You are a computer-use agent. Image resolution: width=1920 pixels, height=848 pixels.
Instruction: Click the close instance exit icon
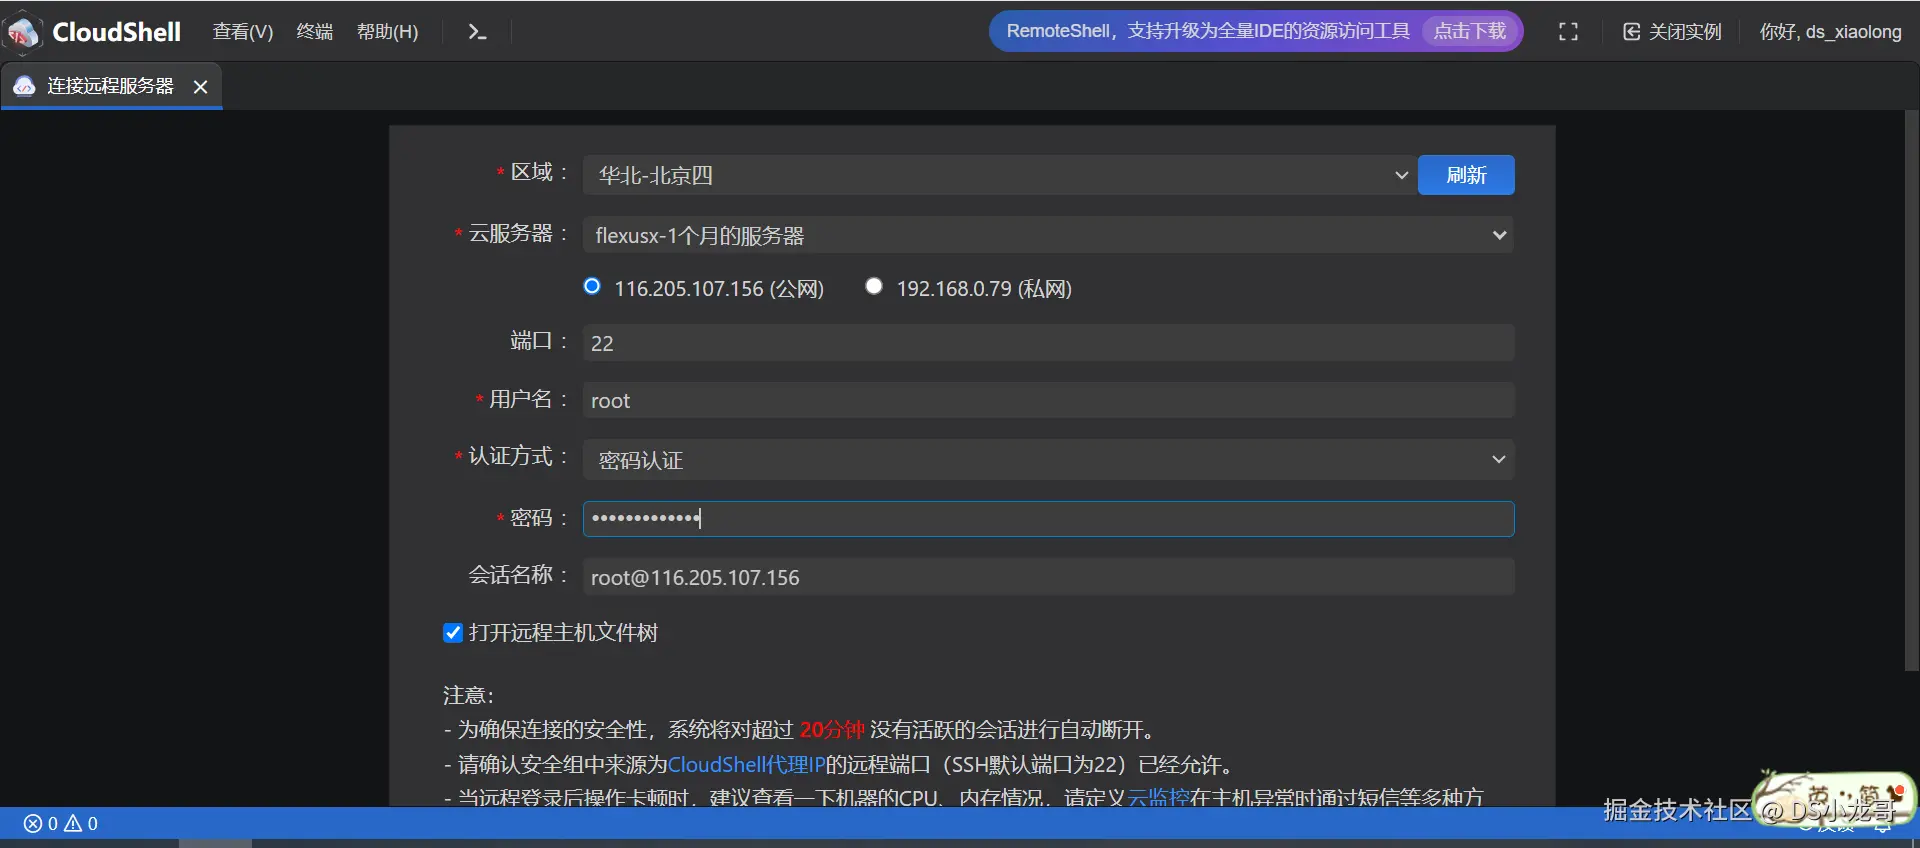coord(1631,32)
